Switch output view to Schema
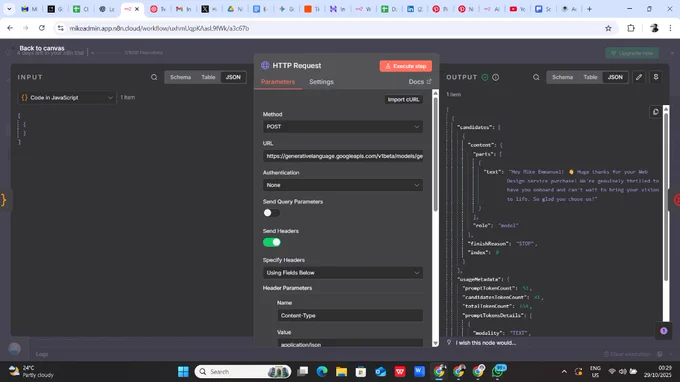 (562, 77)
